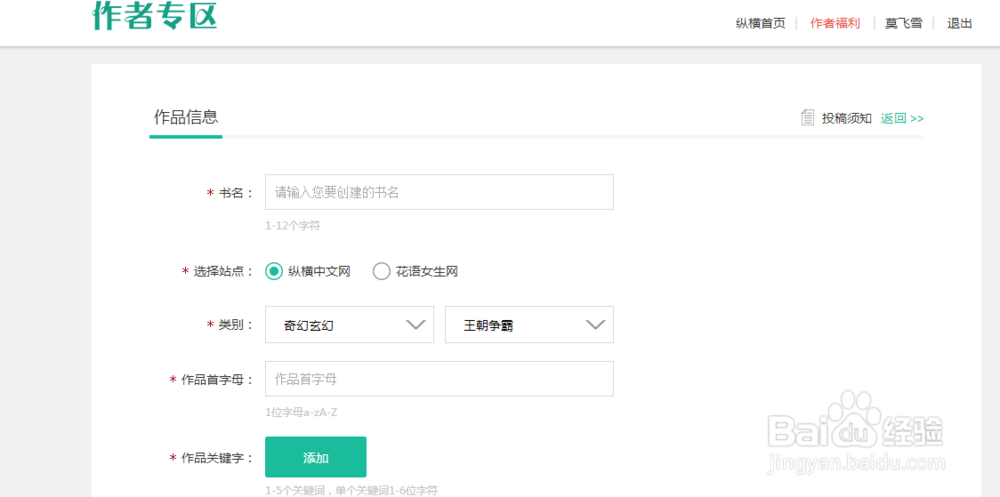This screenshot has height=497, width=1000.
Task: Click the 作品关键字 label
Action: pos(212,457)
